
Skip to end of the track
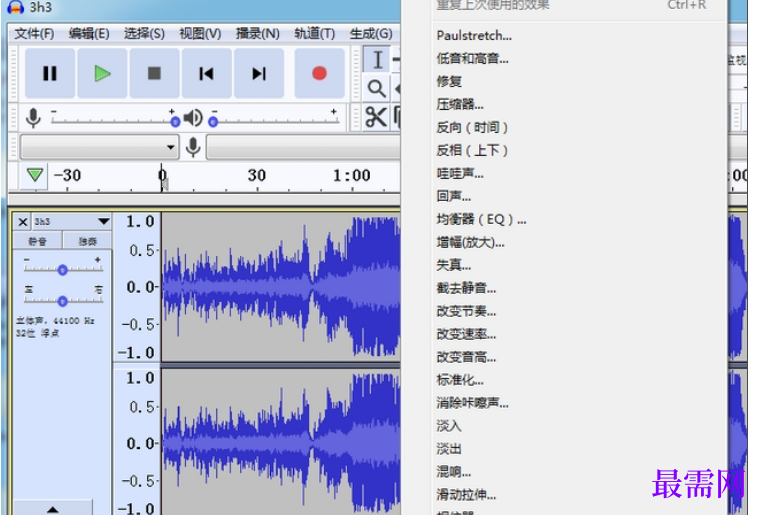(259, 73)
